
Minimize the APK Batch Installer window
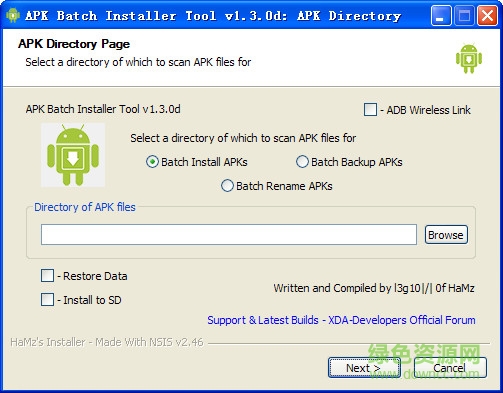point(441,16)
